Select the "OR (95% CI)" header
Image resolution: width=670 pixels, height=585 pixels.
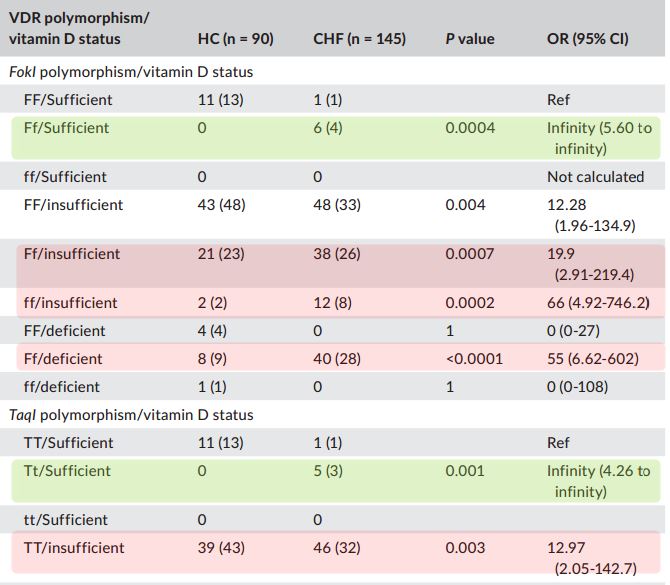click(587, 39)
